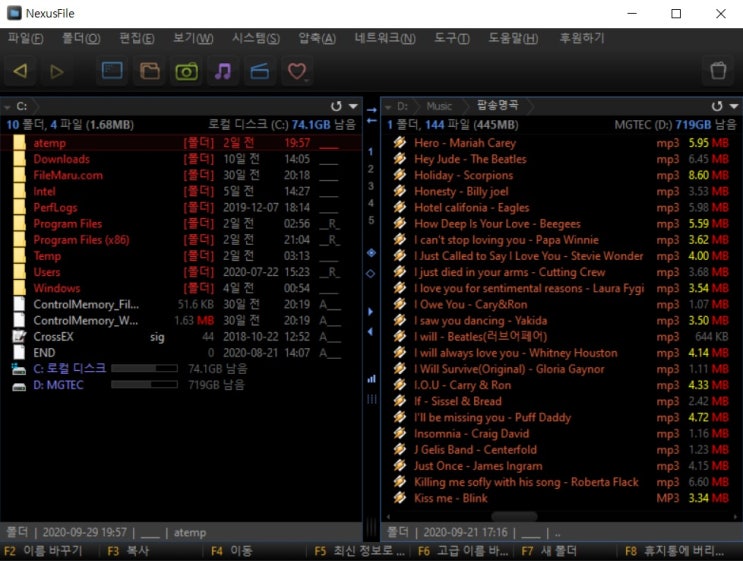Image resolution: width=743 pixels, height=561 pixels.
Task: Select the Program Files (x86) folder
Action: coord(181,239)
